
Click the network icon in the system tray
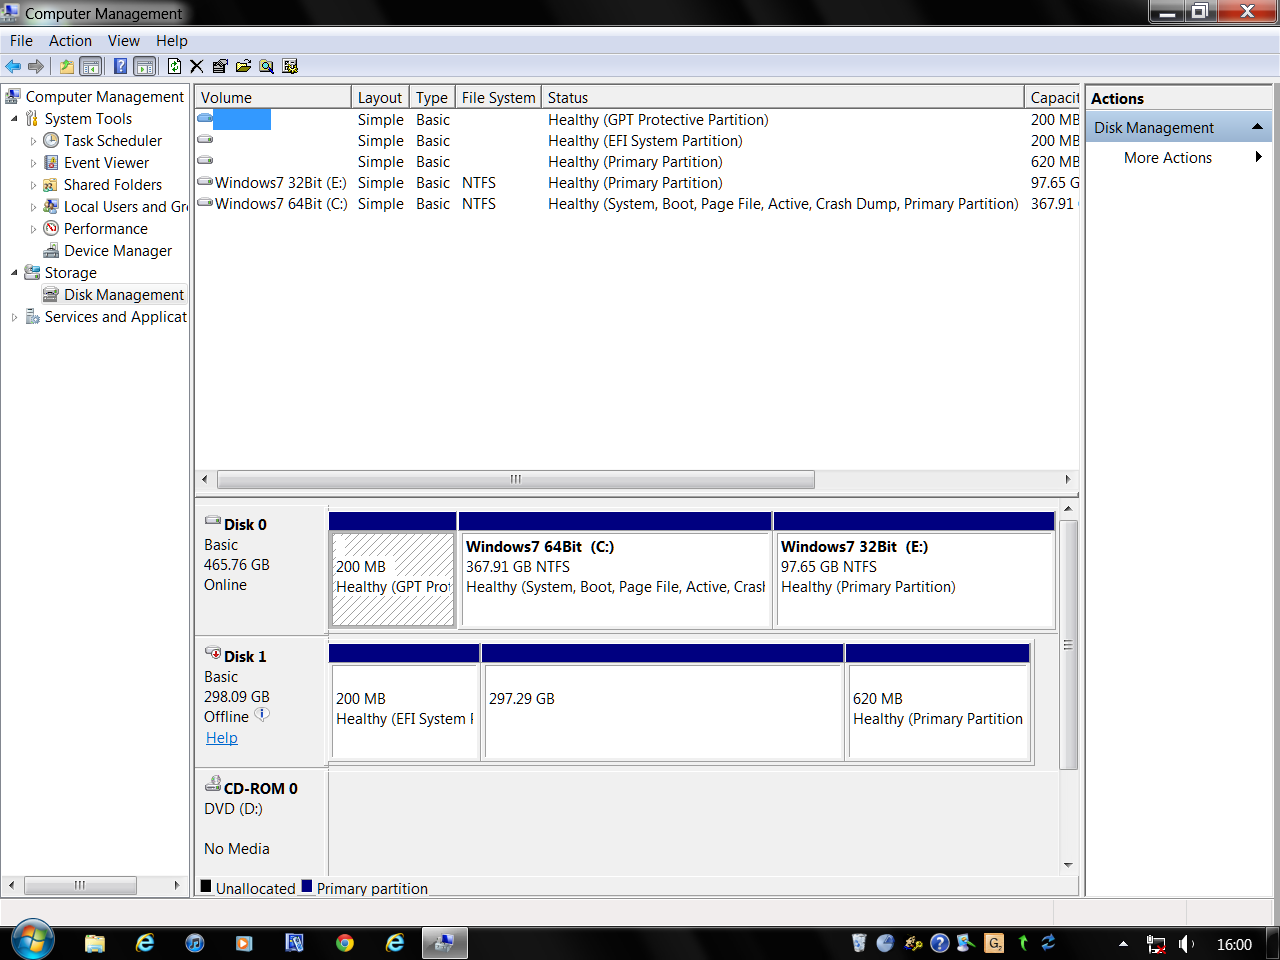[1156, 944]
